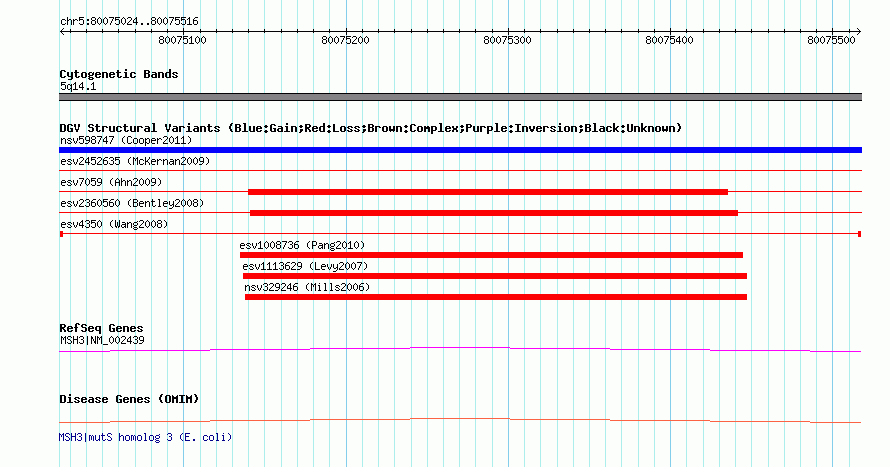Click the esv7059 (Ahn2009) label

[x=111, y=182]
